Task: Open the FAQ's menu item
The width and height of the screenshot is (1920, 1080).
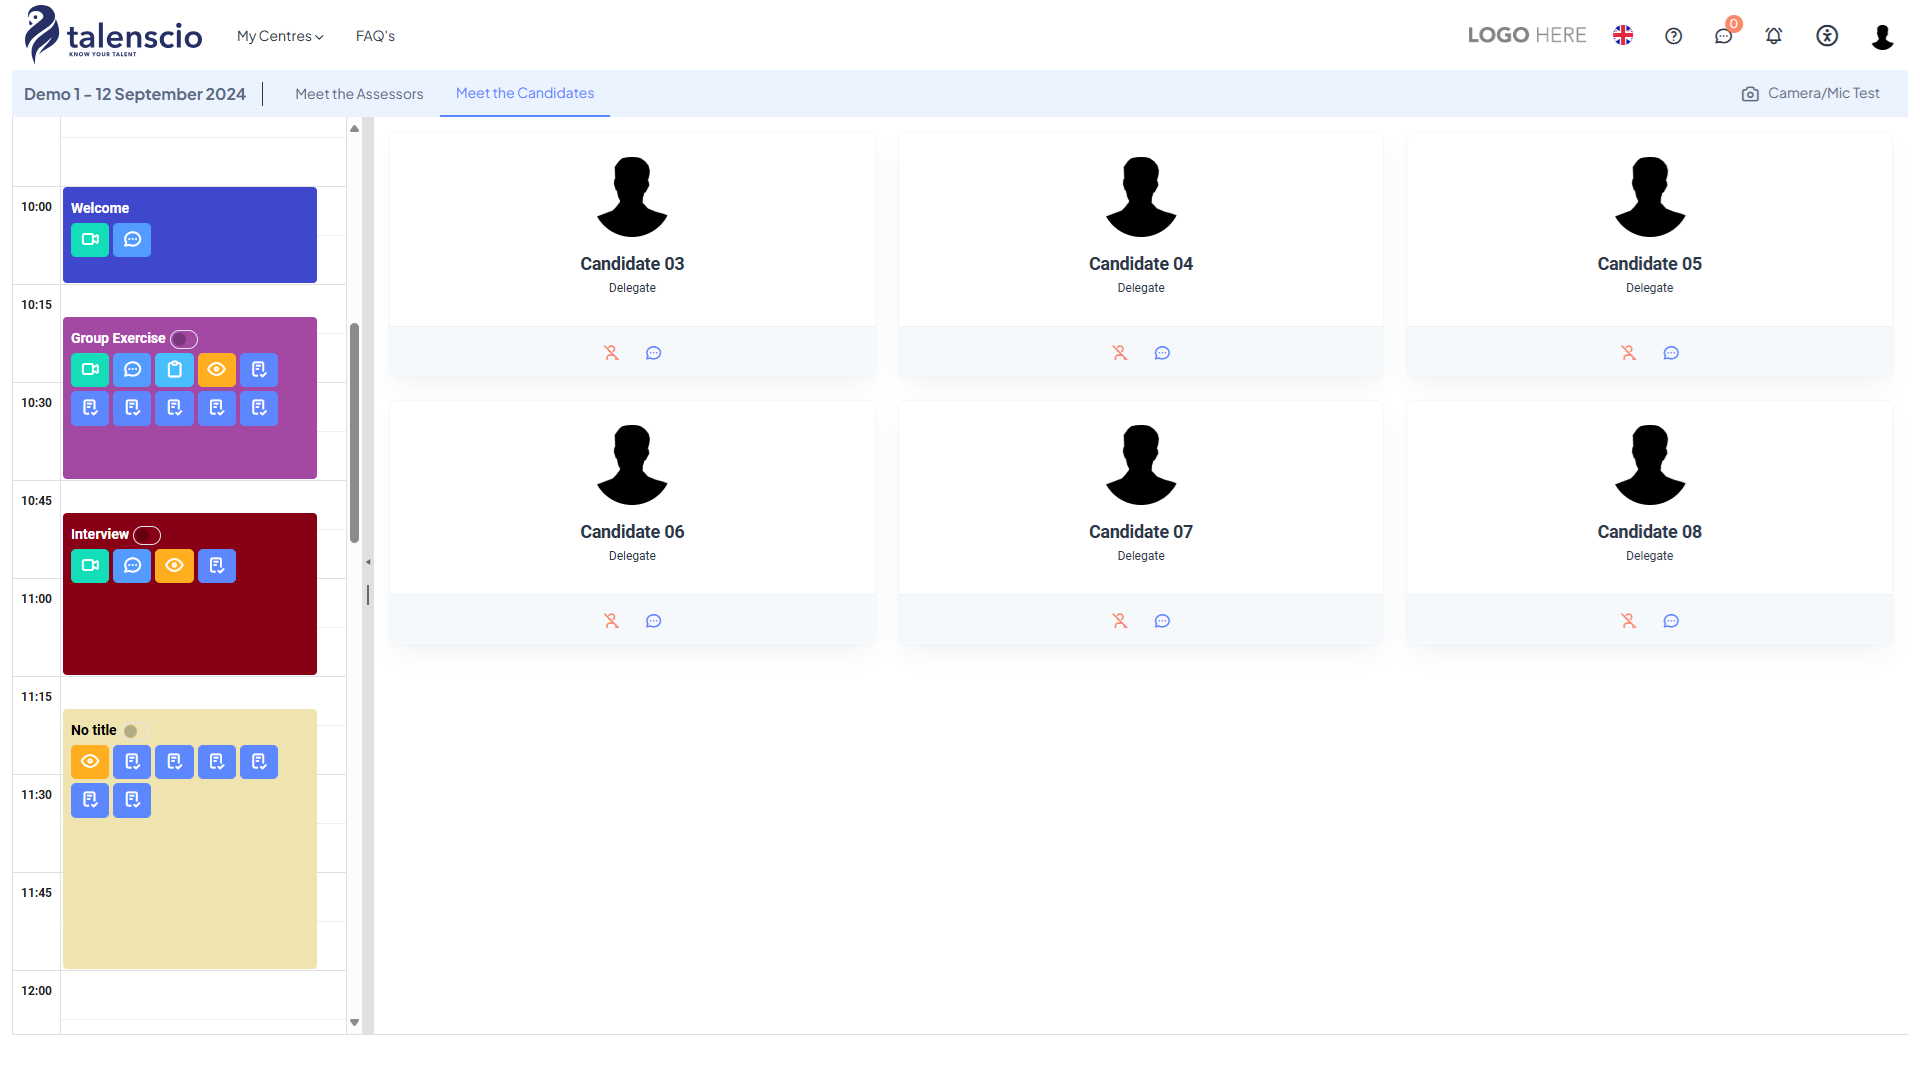Action: tap(375, 36)
